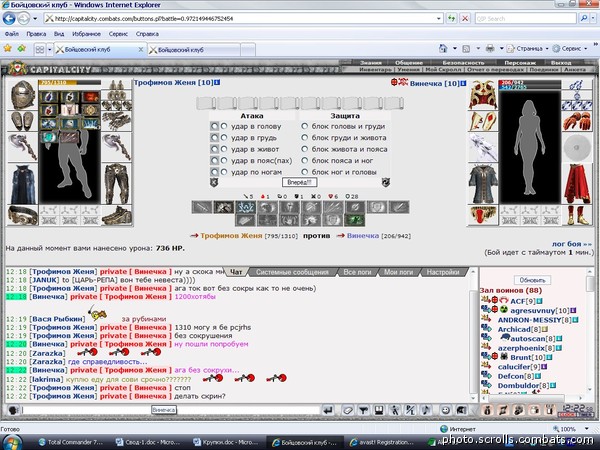Select attack option удар в живот
600x450 pixels.
click(x=224, y=149)
